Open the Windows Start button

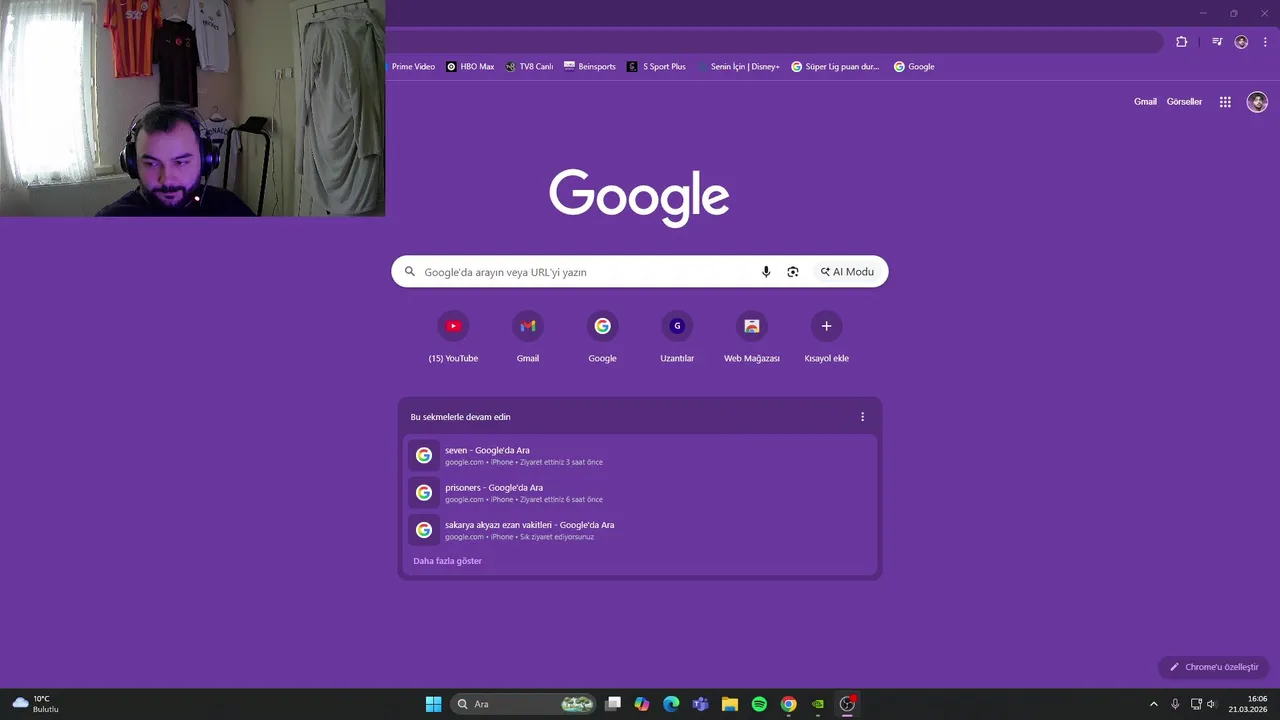(x=433, y=704)
